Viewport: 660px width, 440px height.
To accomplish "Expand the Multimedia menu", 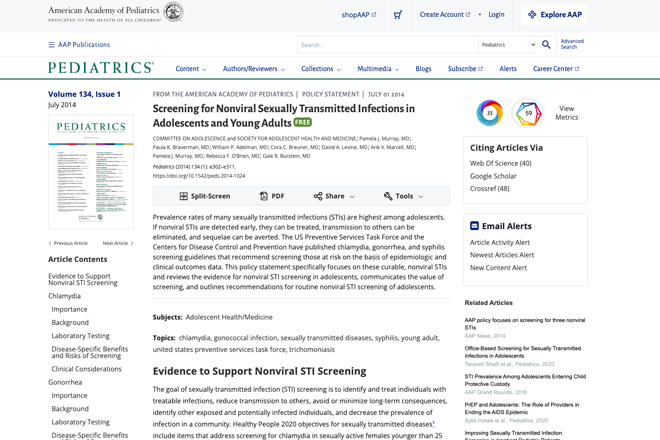I will [378, 69].
